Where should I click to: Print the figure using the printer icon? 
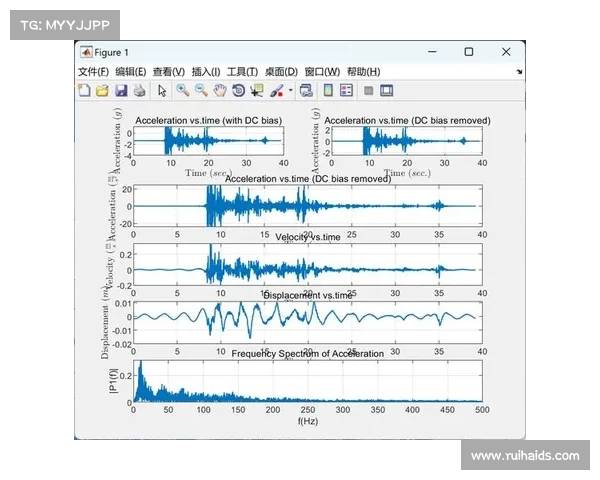[139, 90]
